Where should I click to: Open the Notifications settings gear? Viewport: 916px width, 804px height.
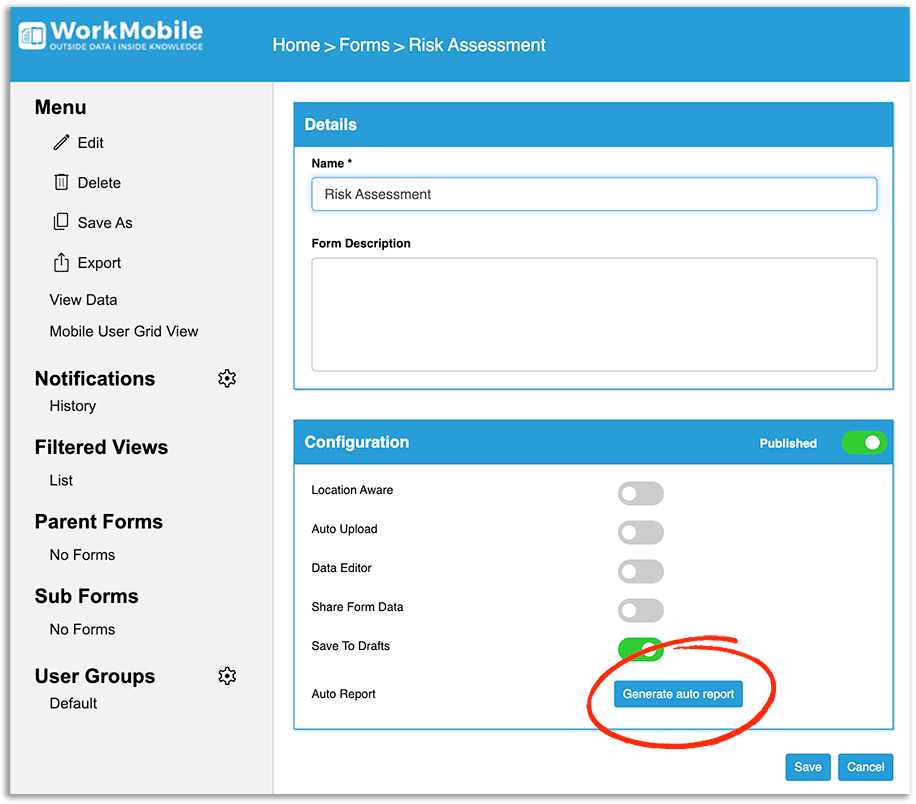(227, 379)
